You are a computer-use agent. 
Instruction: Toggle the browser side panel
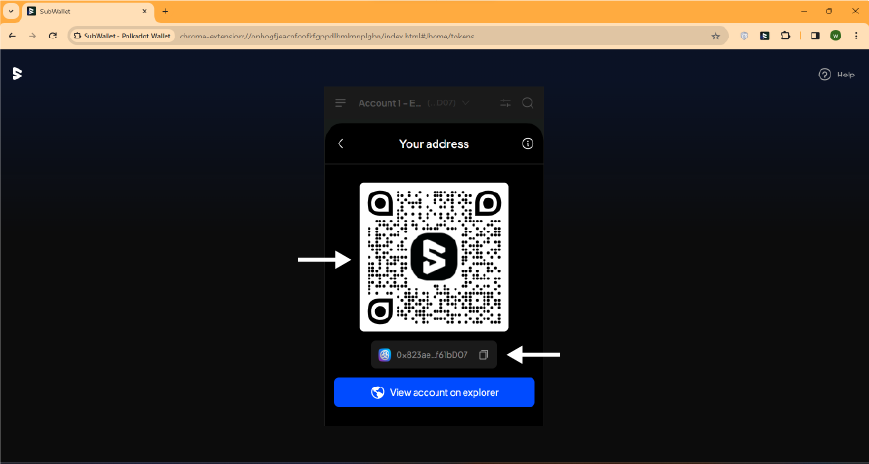815,35
